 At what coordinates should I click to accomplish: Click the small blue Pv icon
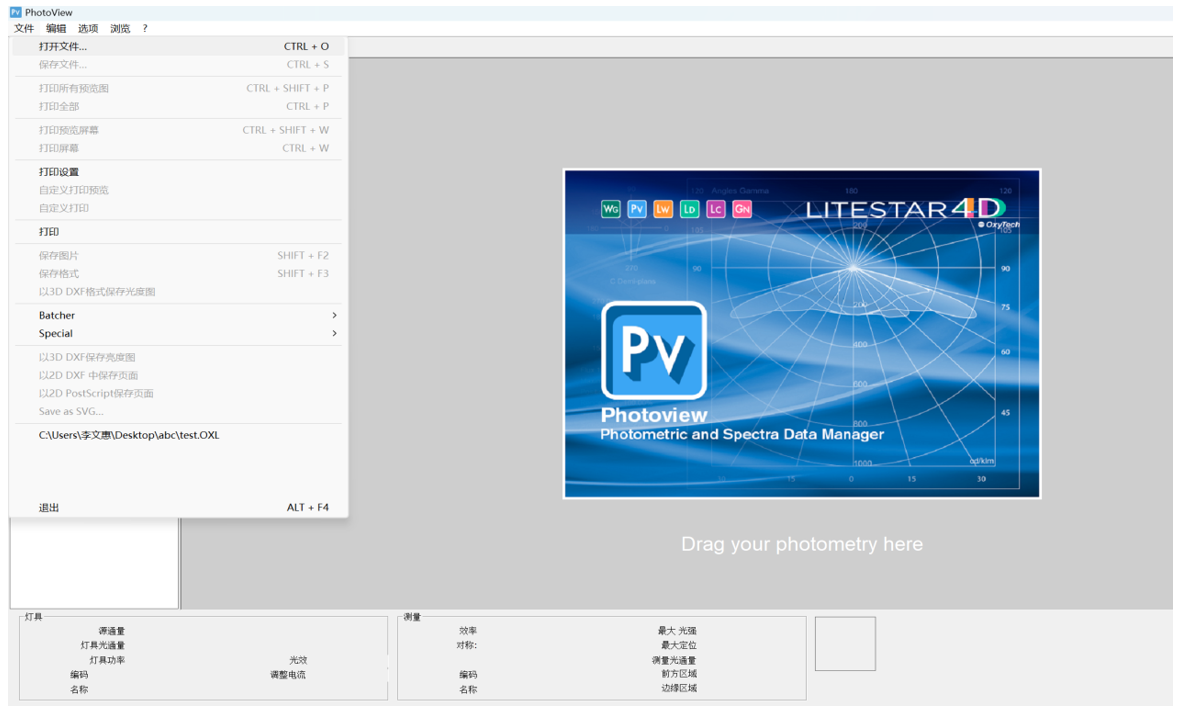coord(637,209)
